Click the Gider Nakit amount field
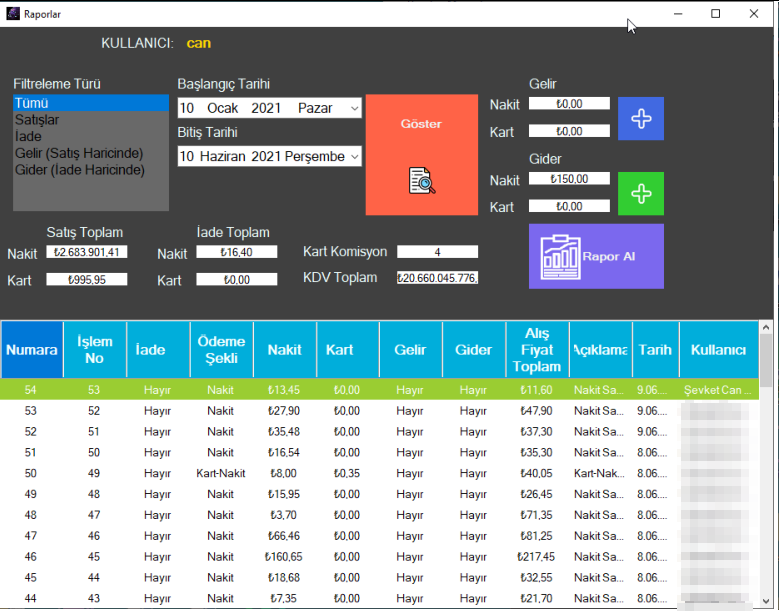 coord(569,179)
